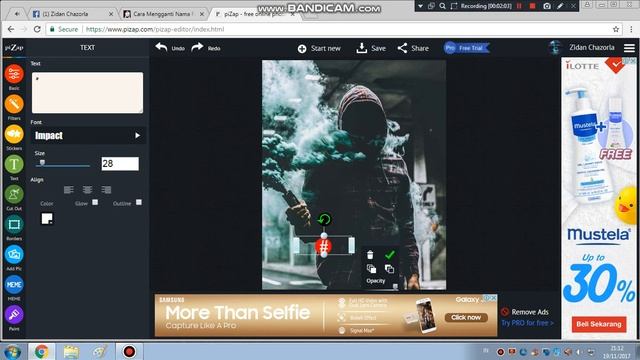Bookmark this page with star icon

click(616, 29)
